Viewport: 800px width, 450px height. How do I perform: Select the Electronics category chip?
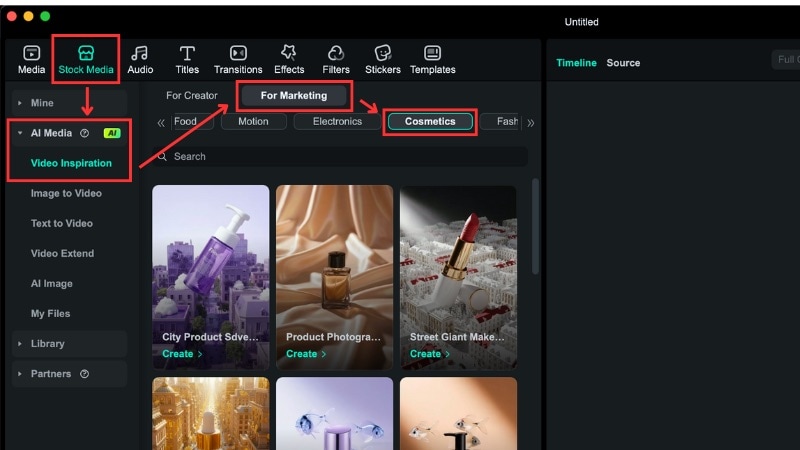tap(337, 121)
